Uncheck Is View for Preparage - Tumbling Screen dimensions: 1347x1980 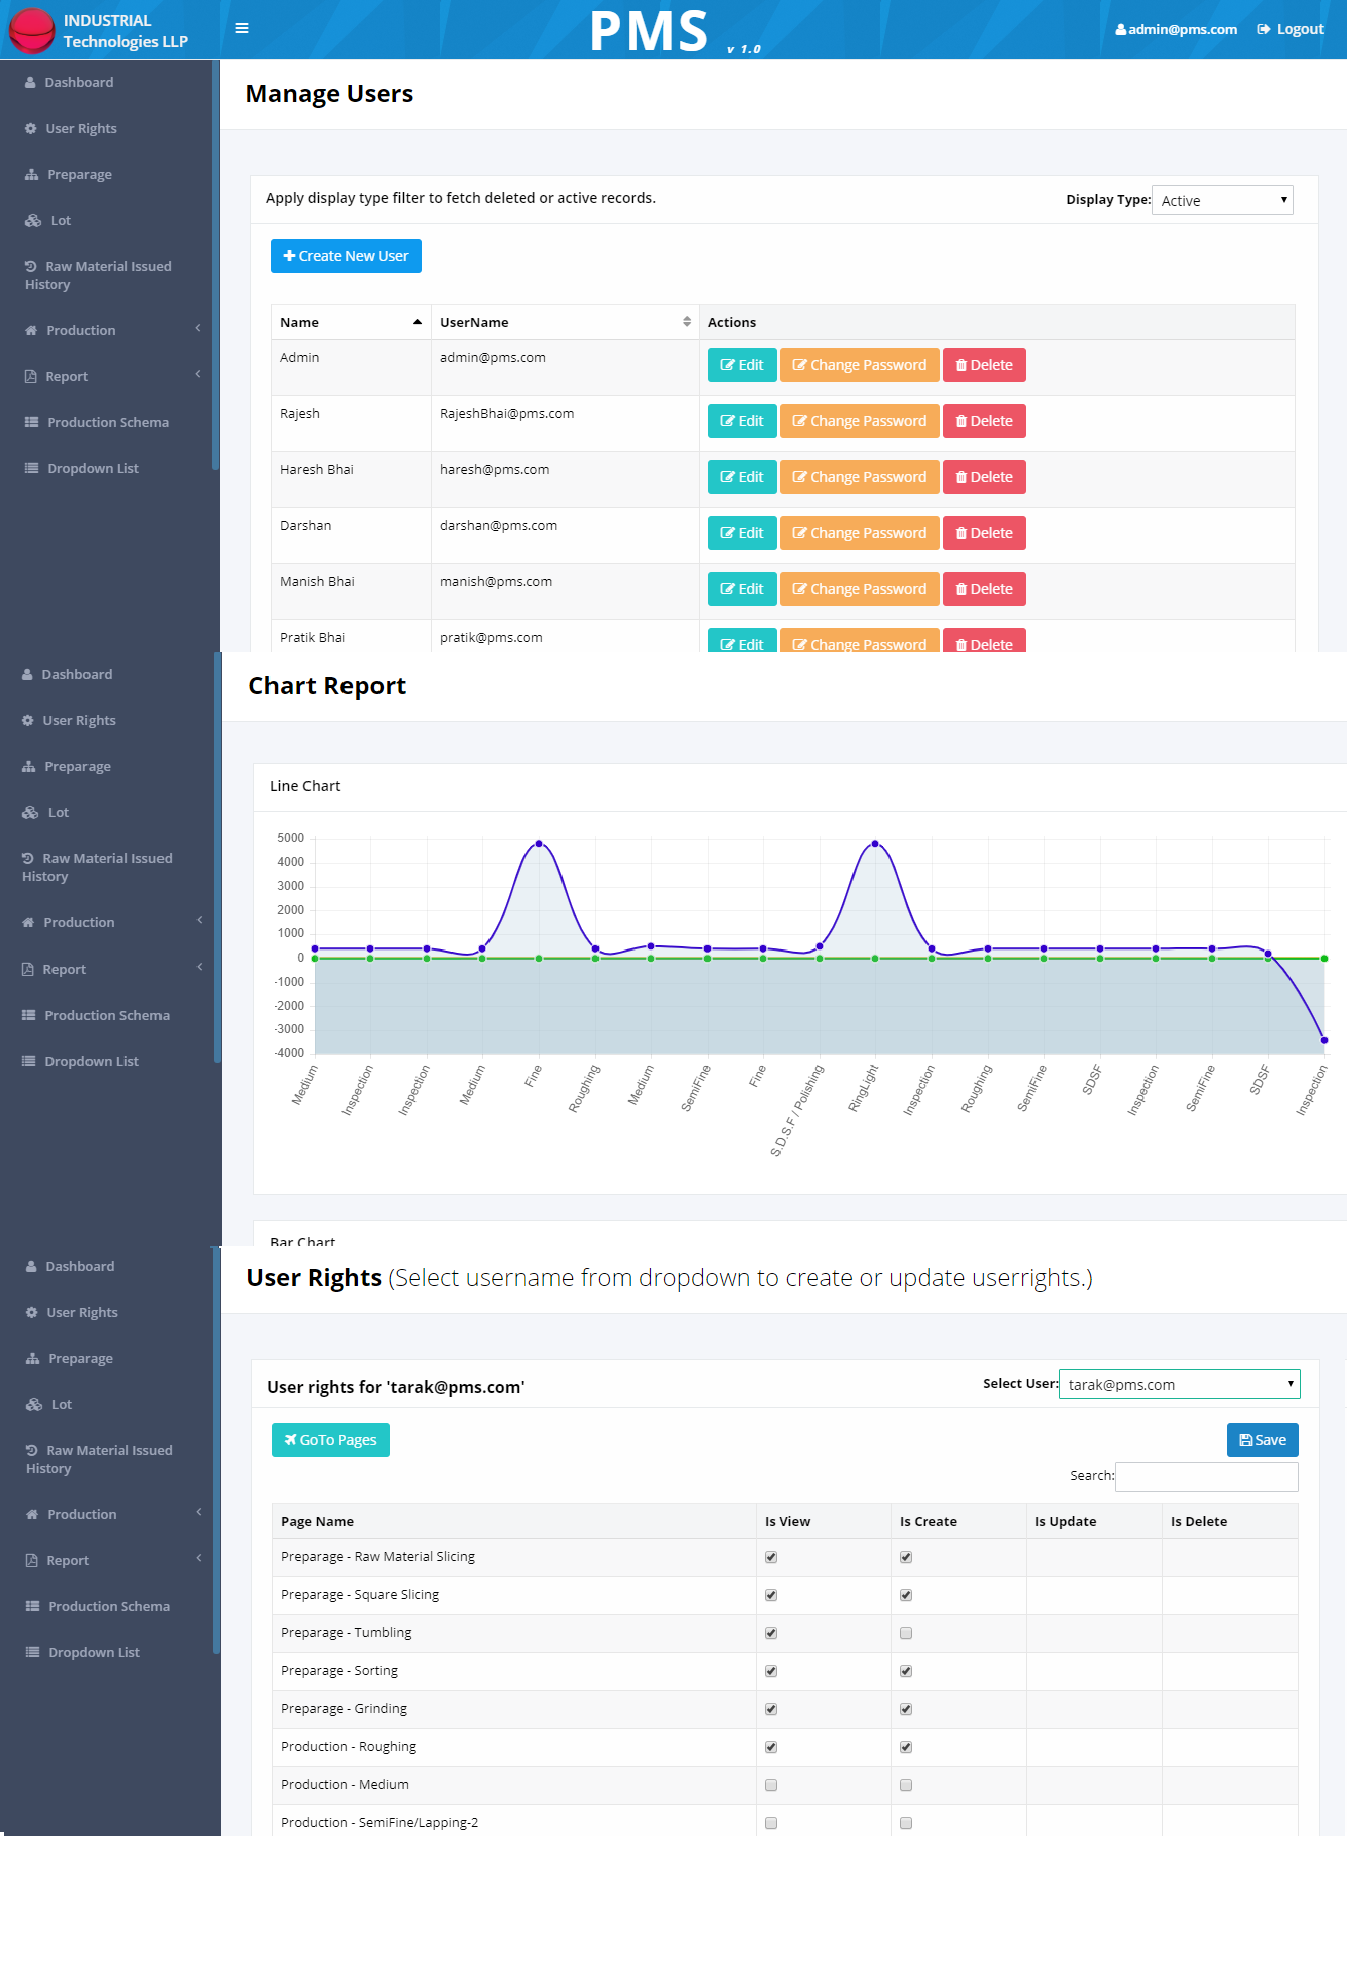pos(771,1633)
